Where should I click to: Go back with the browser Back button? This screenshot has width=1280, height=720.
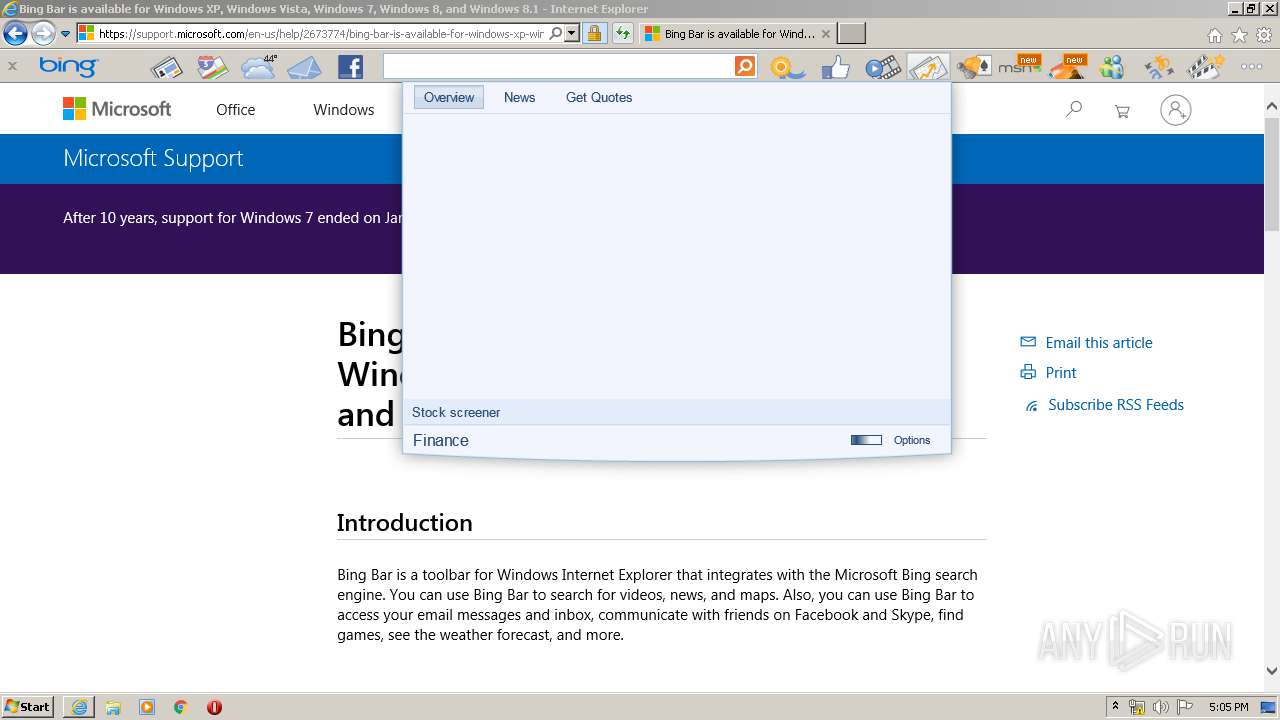15,33
